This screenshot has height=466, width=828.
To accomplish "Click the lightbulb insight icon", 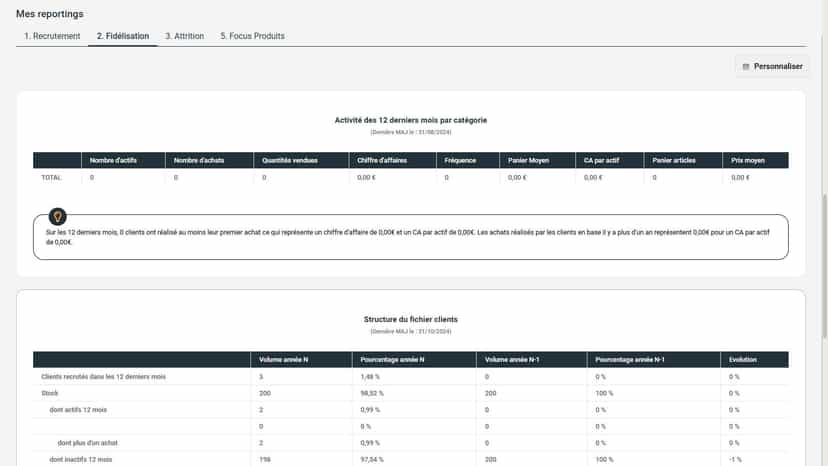I will (58, 216).
